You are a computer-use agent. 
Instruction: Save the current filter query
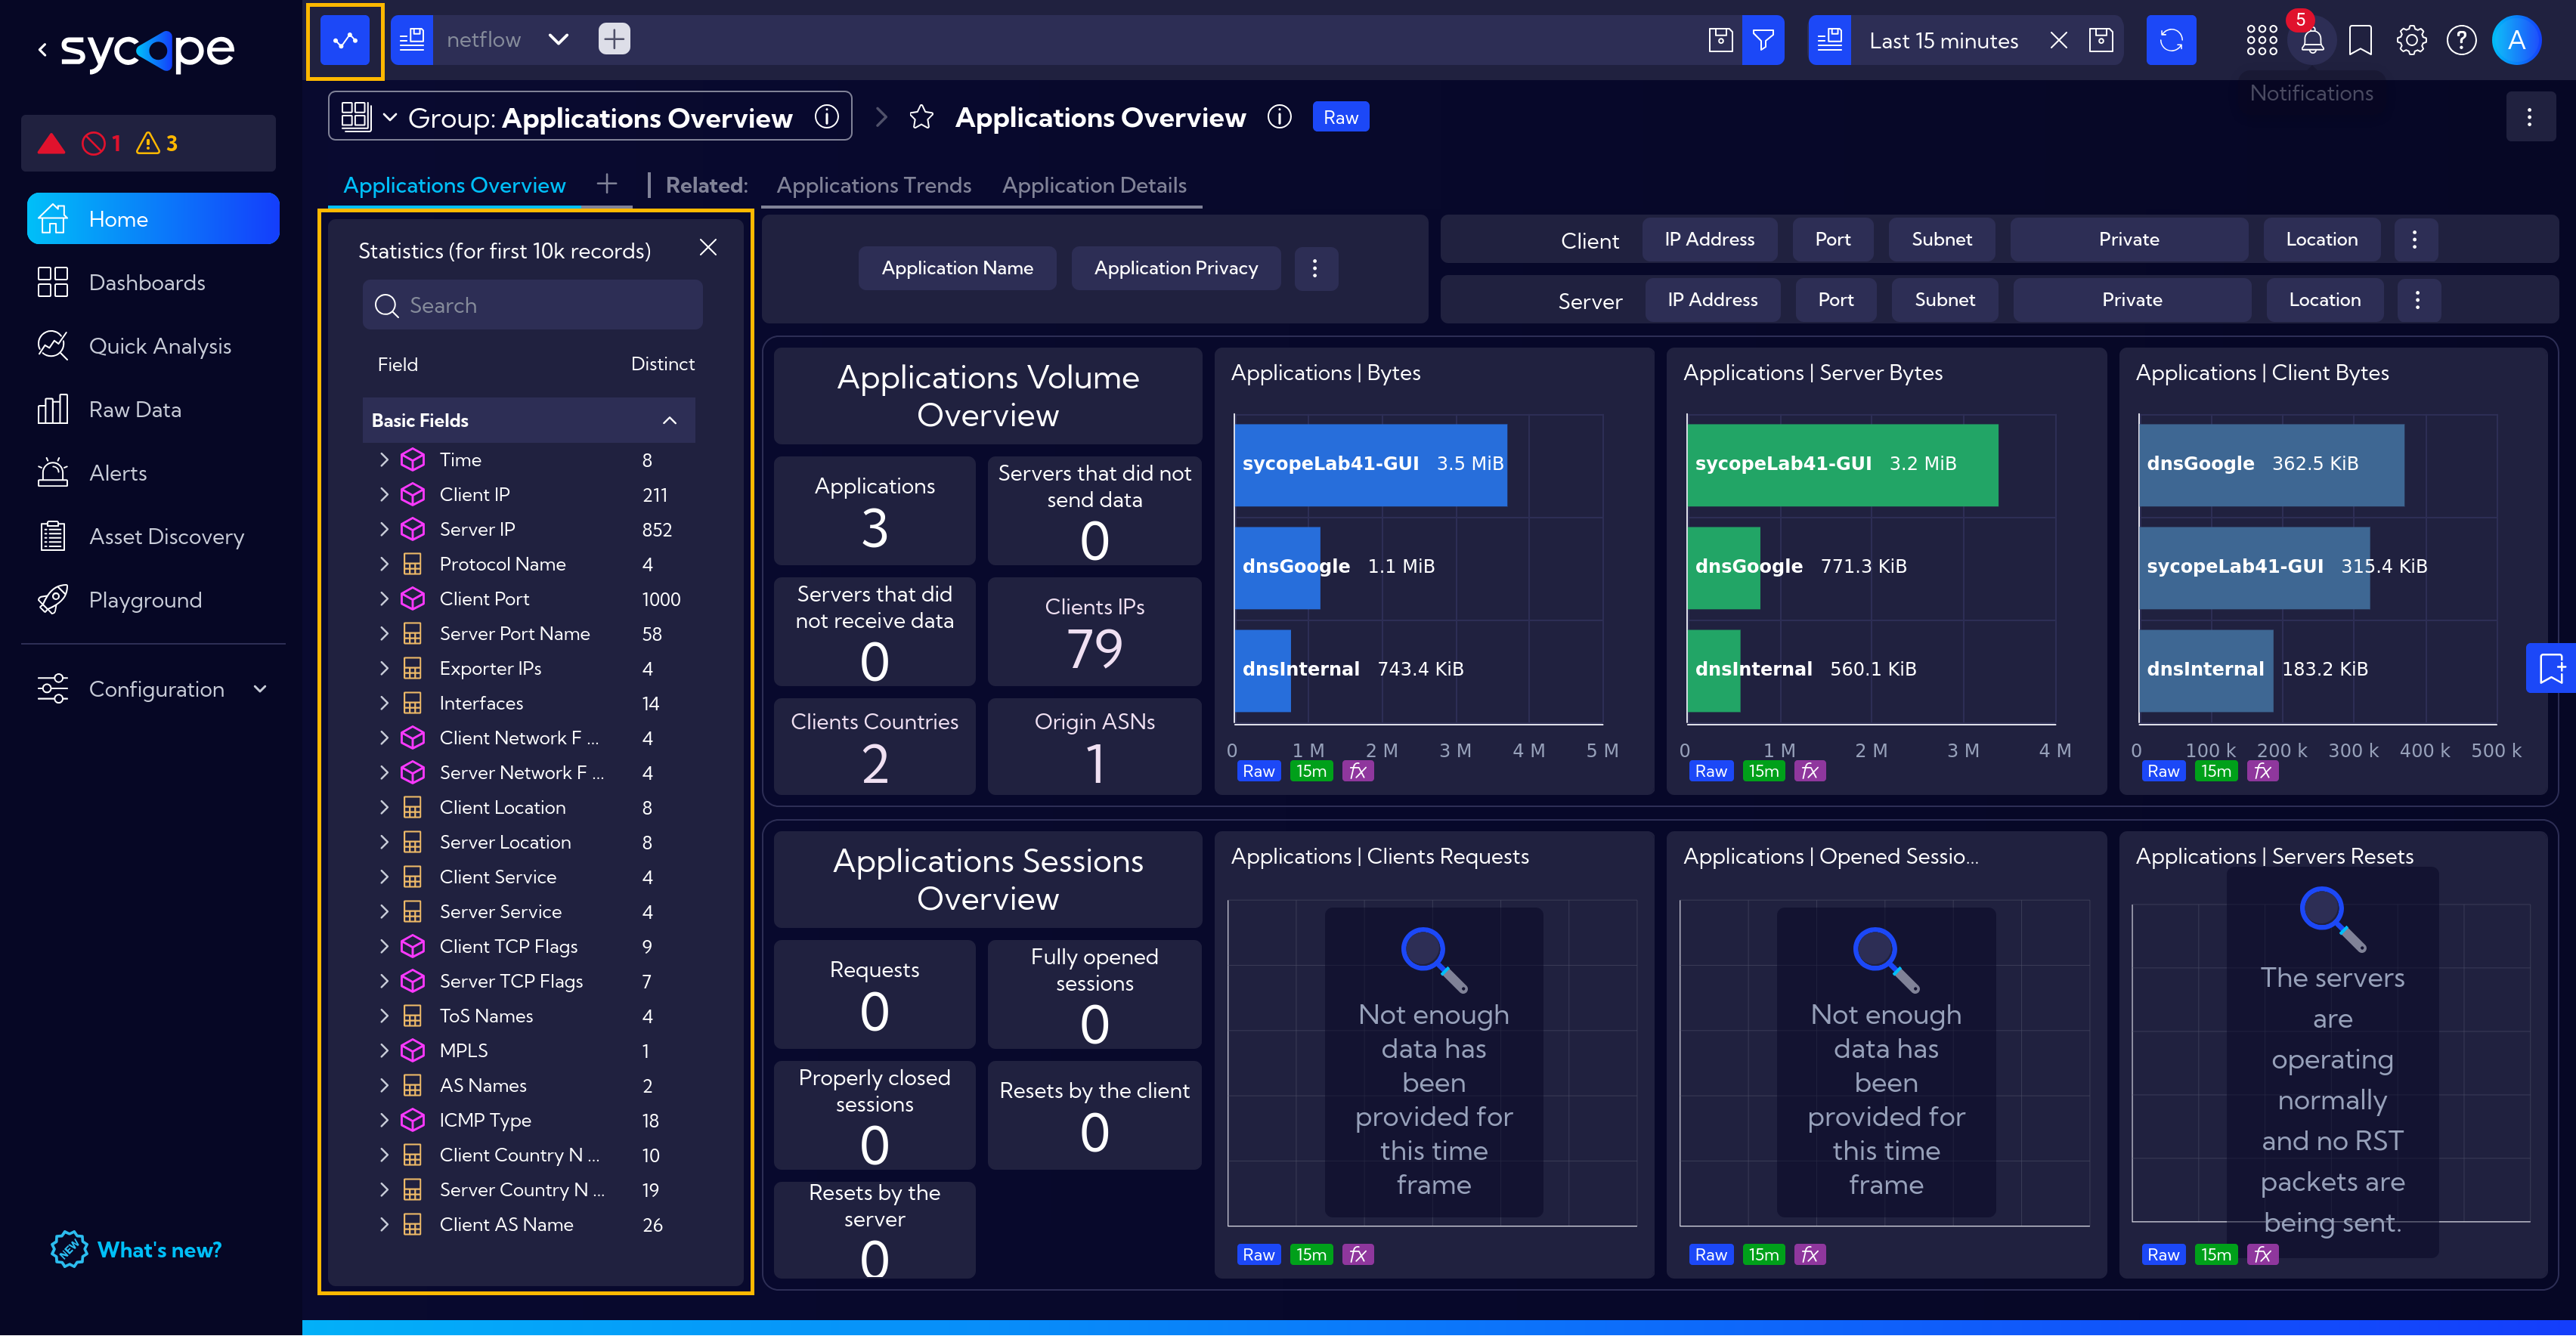click(x=1720, y=40)
